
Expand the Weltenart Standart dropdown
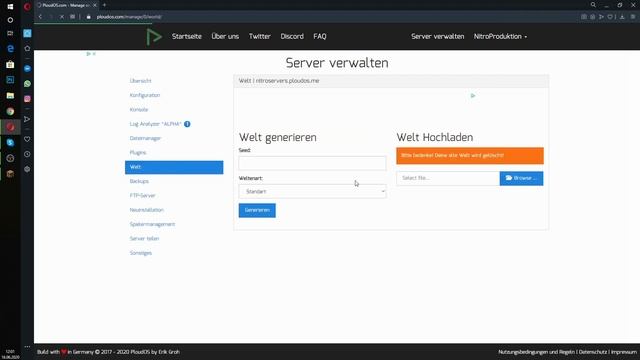click(312, 191)
